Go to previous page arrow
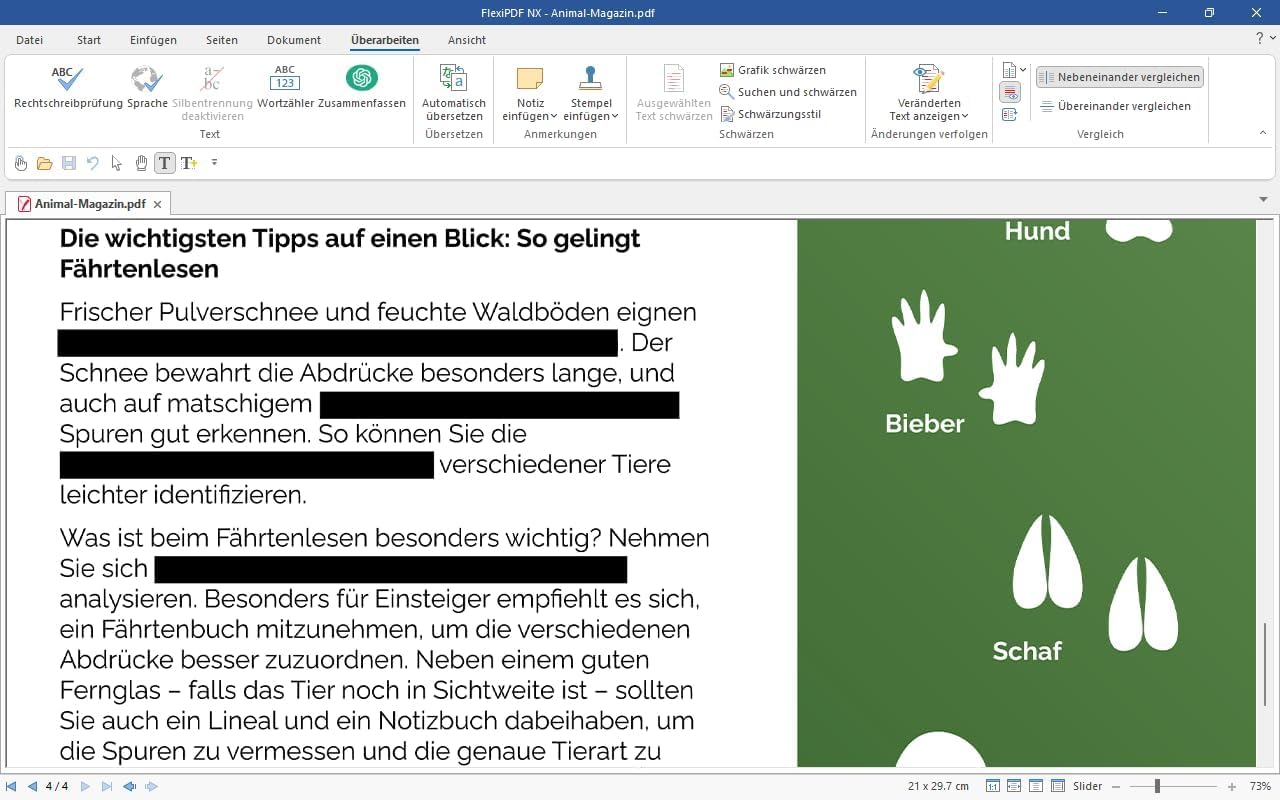The image size is (1280, 800). tap(32, 787)
